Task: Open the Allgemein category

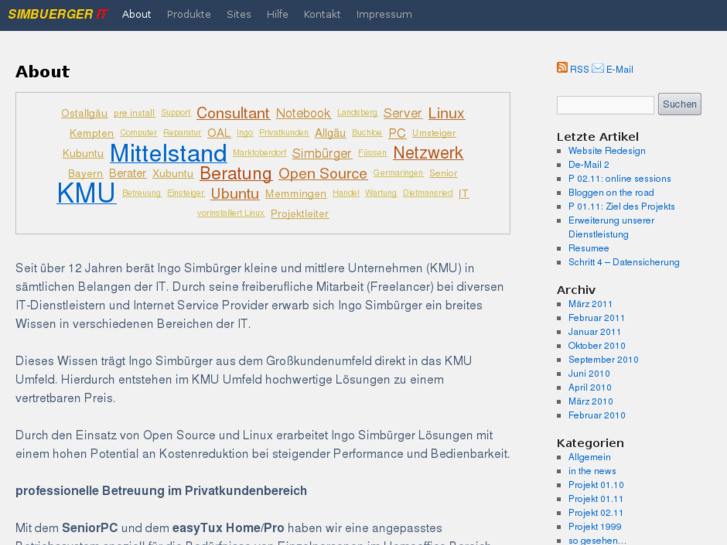Action: [x=589, y=457]
